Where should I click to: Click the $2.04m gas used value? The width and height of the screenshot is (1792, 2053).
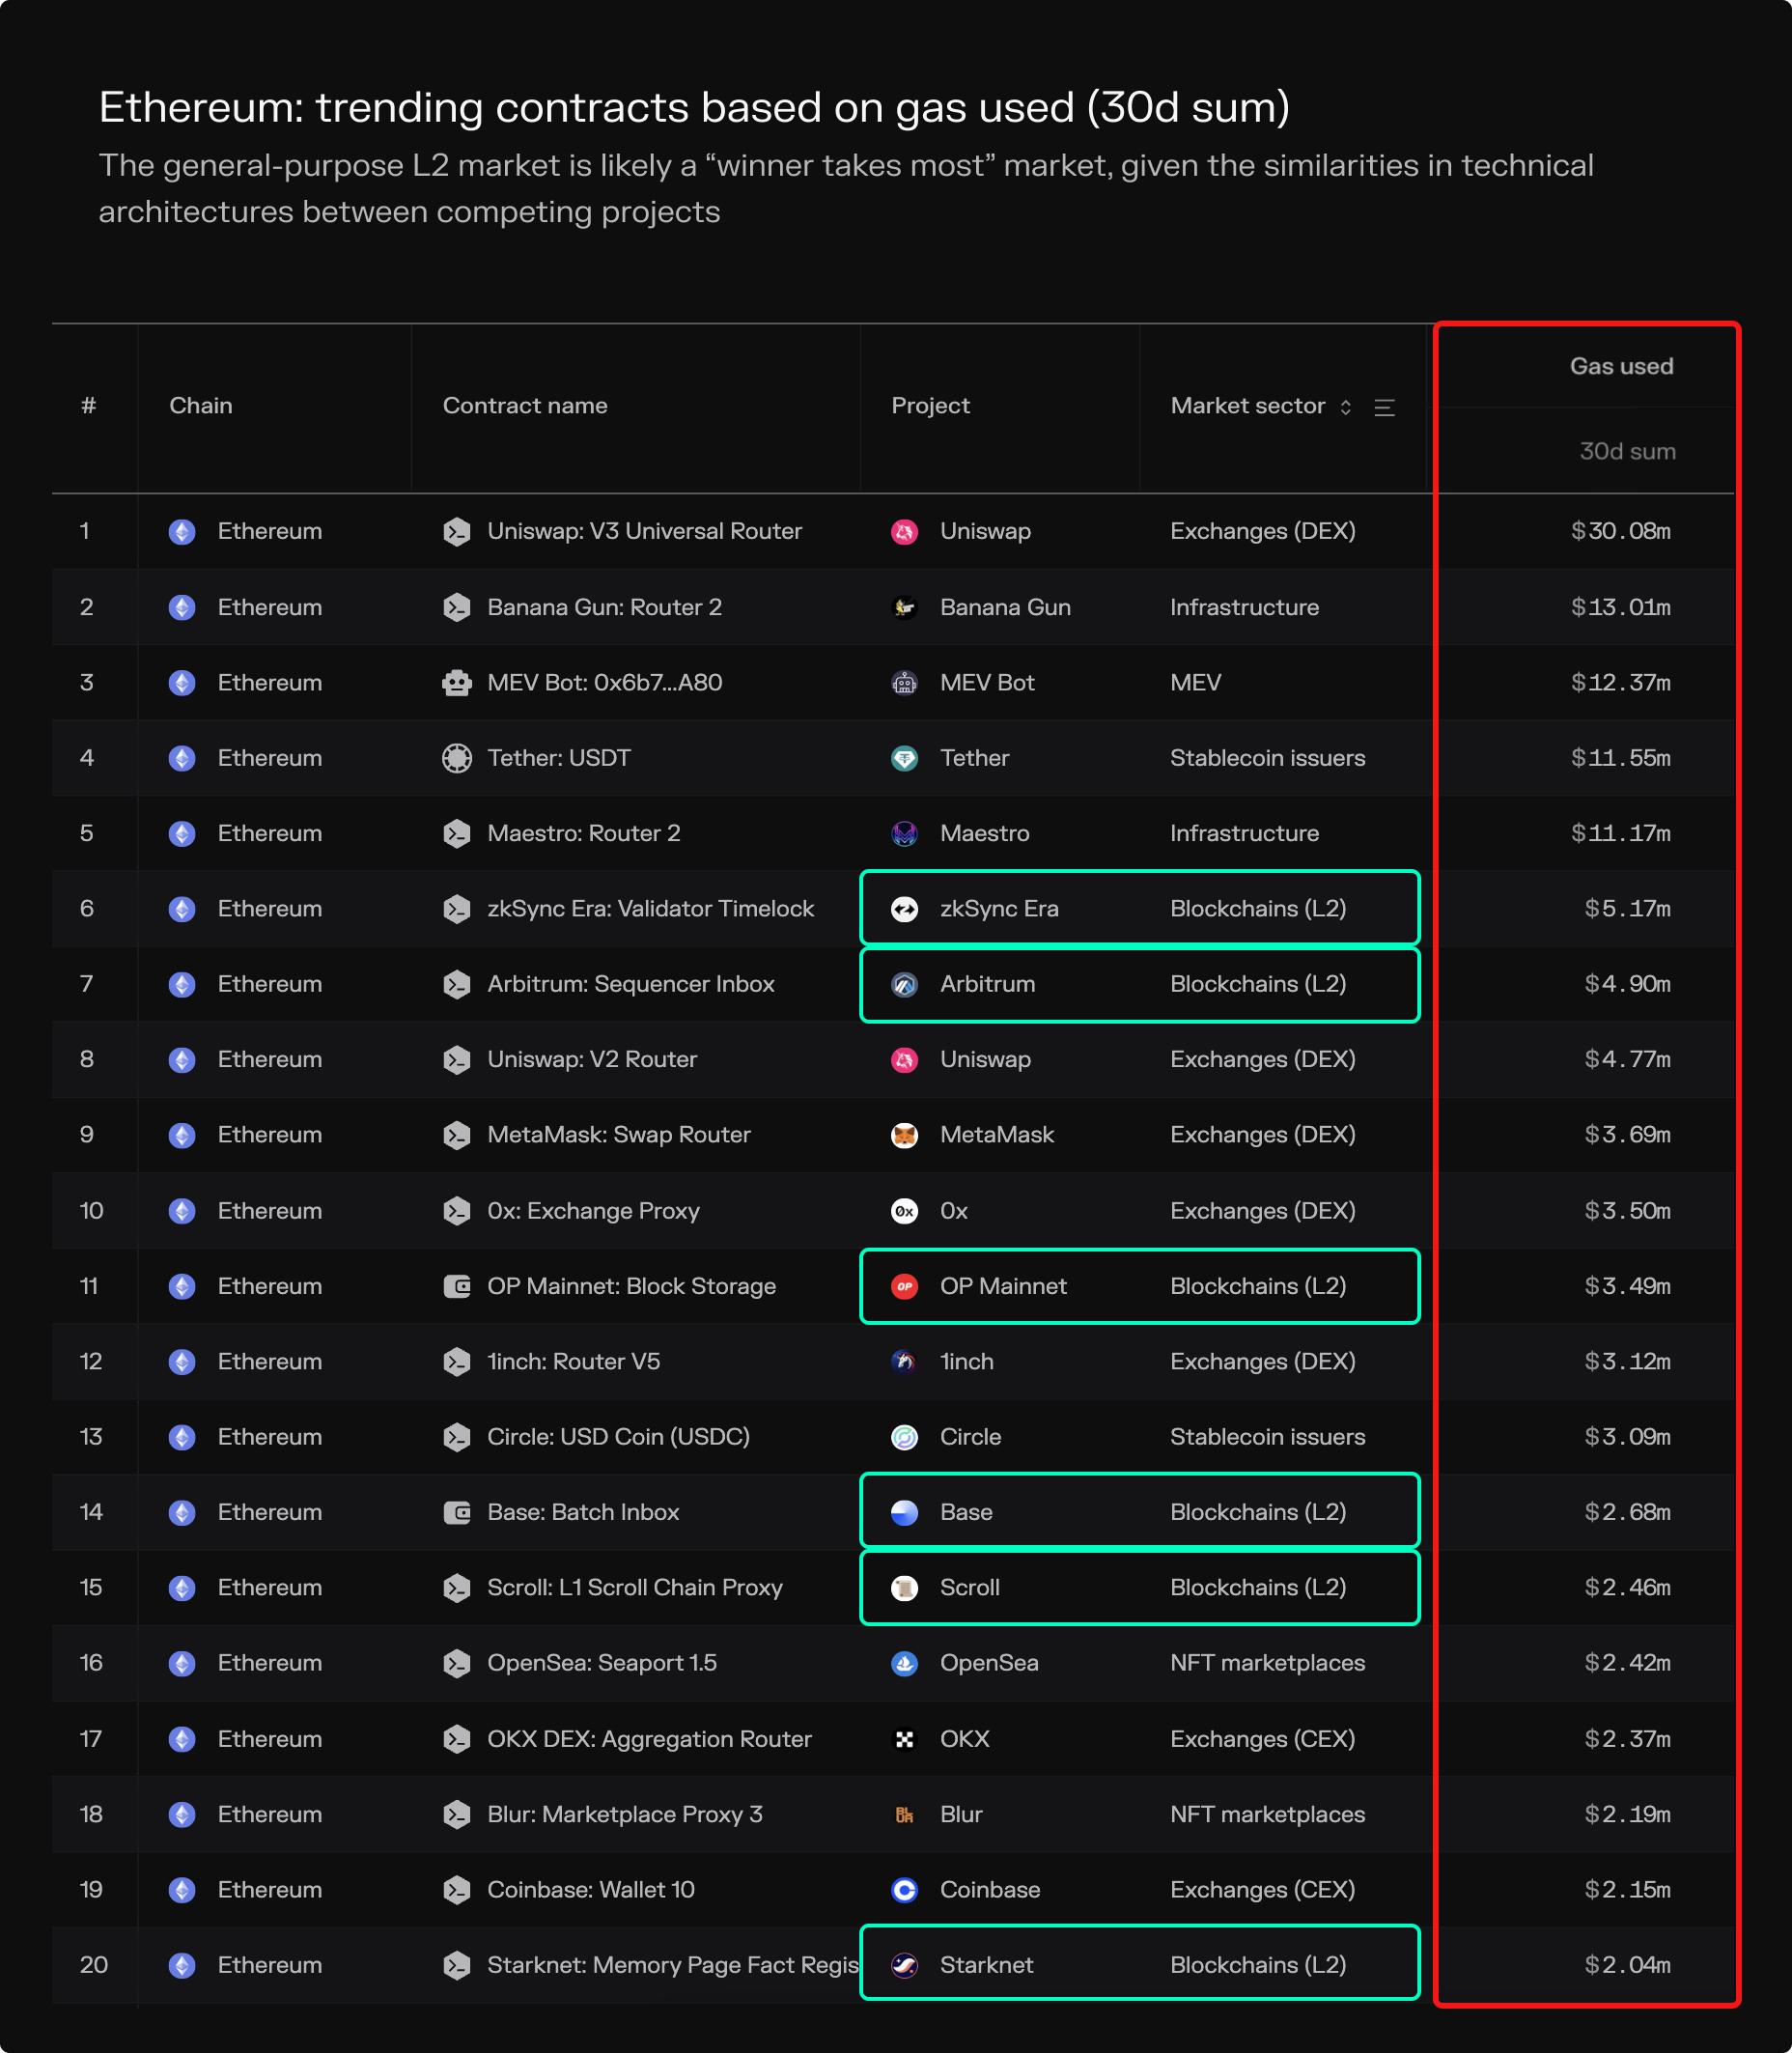coord(1627,1965)
